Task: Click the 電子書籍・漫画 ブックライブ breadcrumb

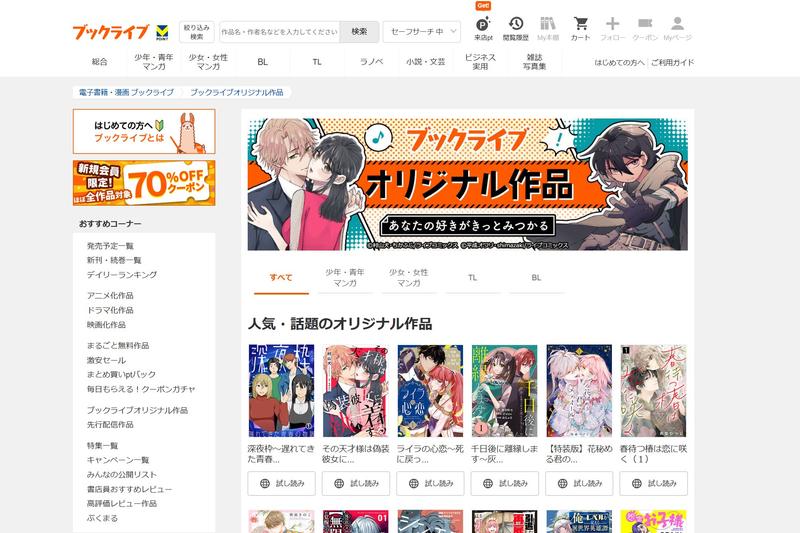Action: pos(127,92)
